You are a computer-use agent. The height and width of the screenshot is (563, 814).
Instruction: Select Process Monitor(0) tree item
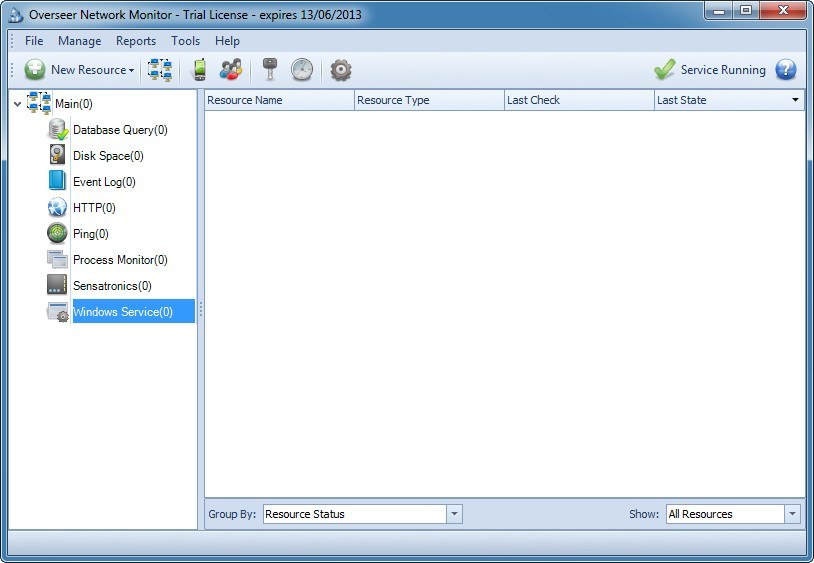click(x=120, y=259)
